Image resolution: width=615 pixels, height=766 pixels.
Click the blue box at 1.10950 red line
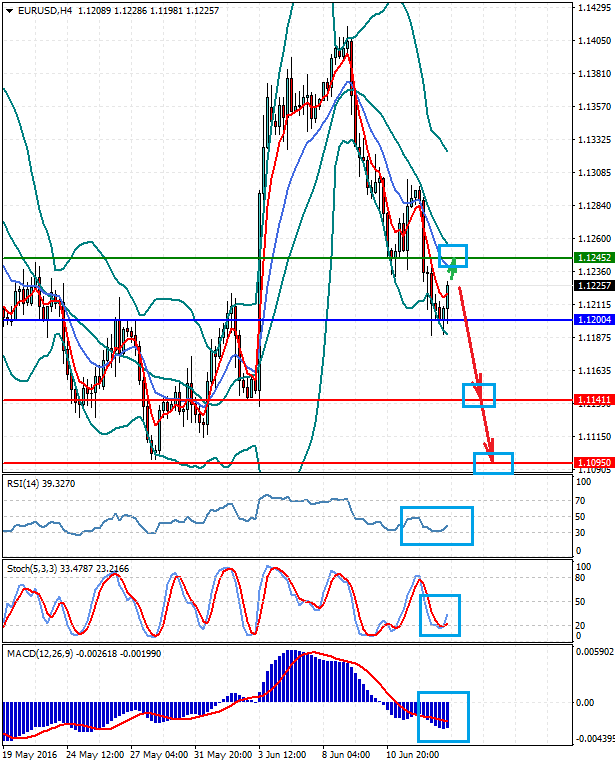(x=493, y=463)
